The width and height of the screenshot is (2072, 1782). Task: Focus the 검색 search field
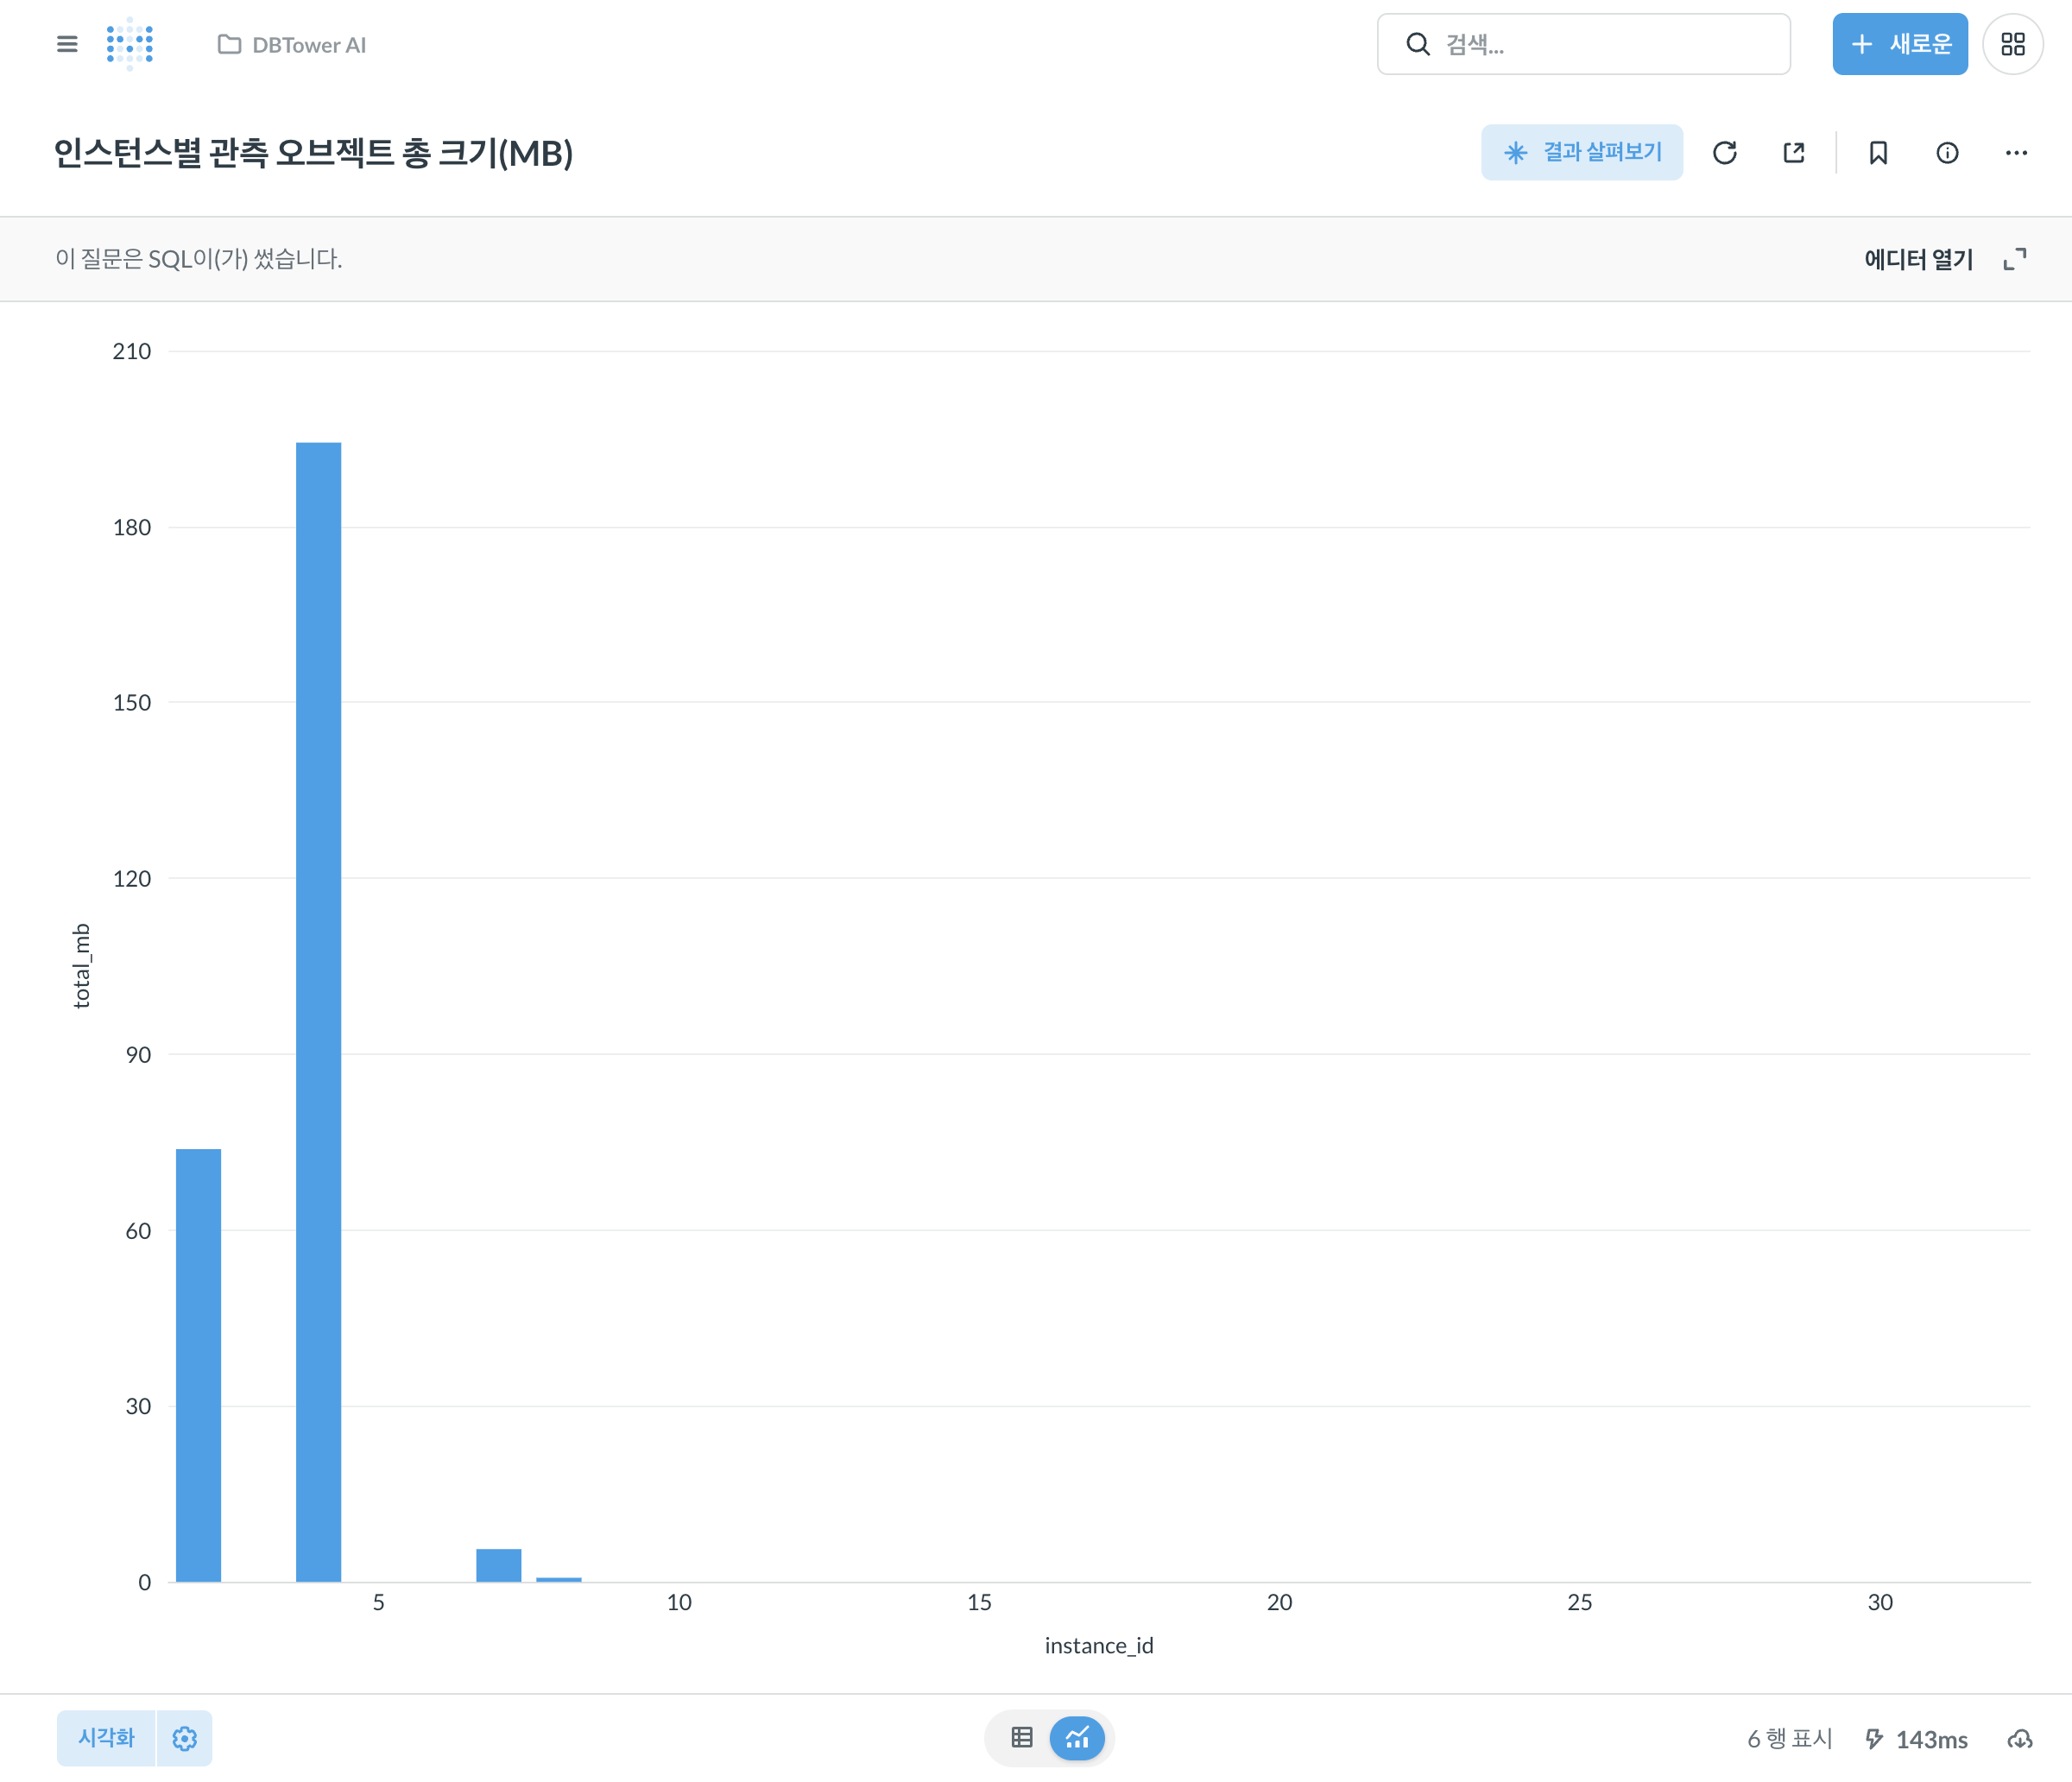[x=1583, y=44]
